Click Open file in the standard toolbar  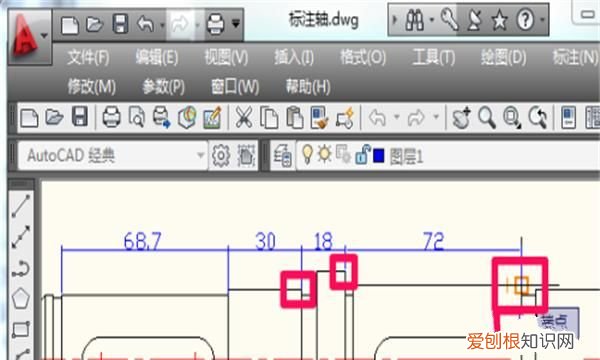(x=54, y=117)
